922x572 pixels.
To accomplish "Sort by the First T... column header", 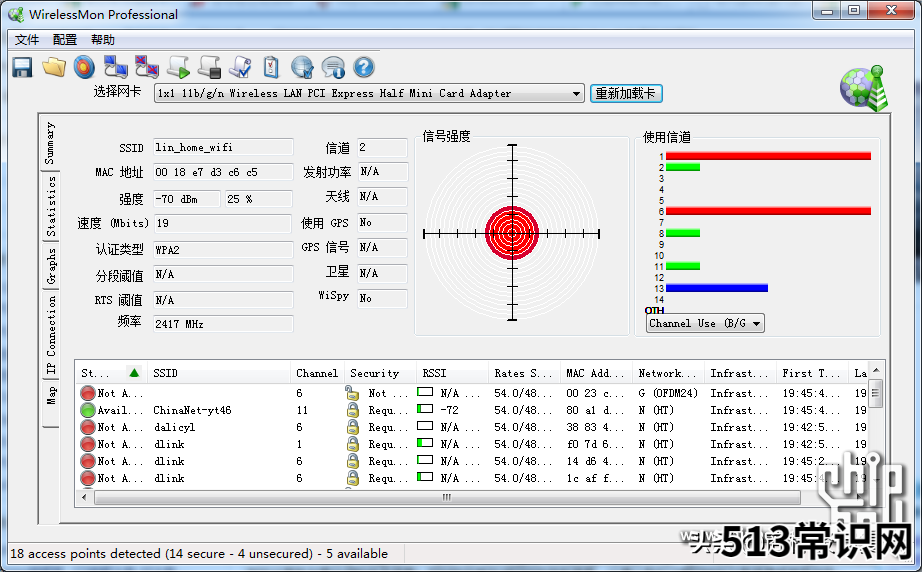I will 811,373.
